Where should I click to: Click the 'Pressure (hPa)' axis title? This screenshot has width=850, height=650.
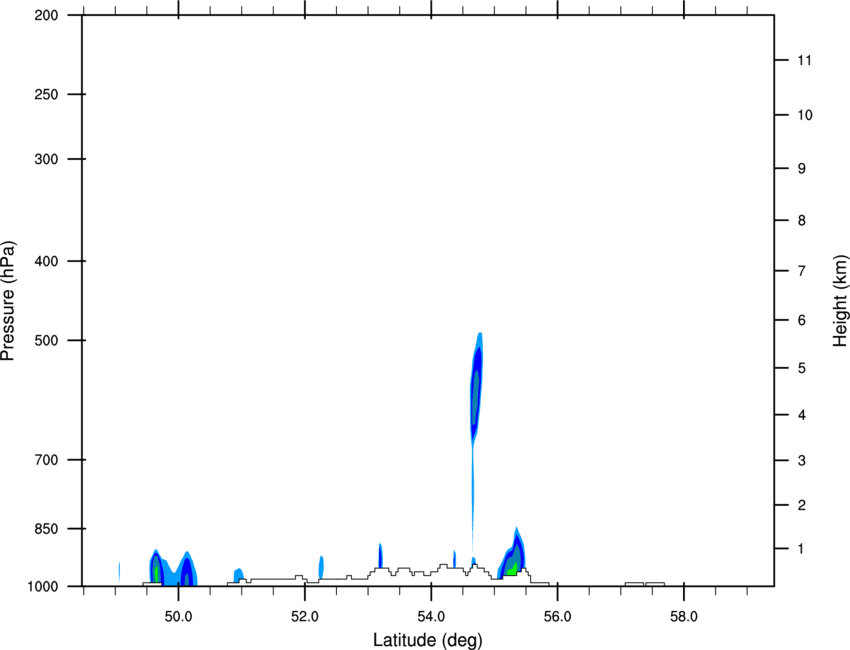(x=8, y=301)
